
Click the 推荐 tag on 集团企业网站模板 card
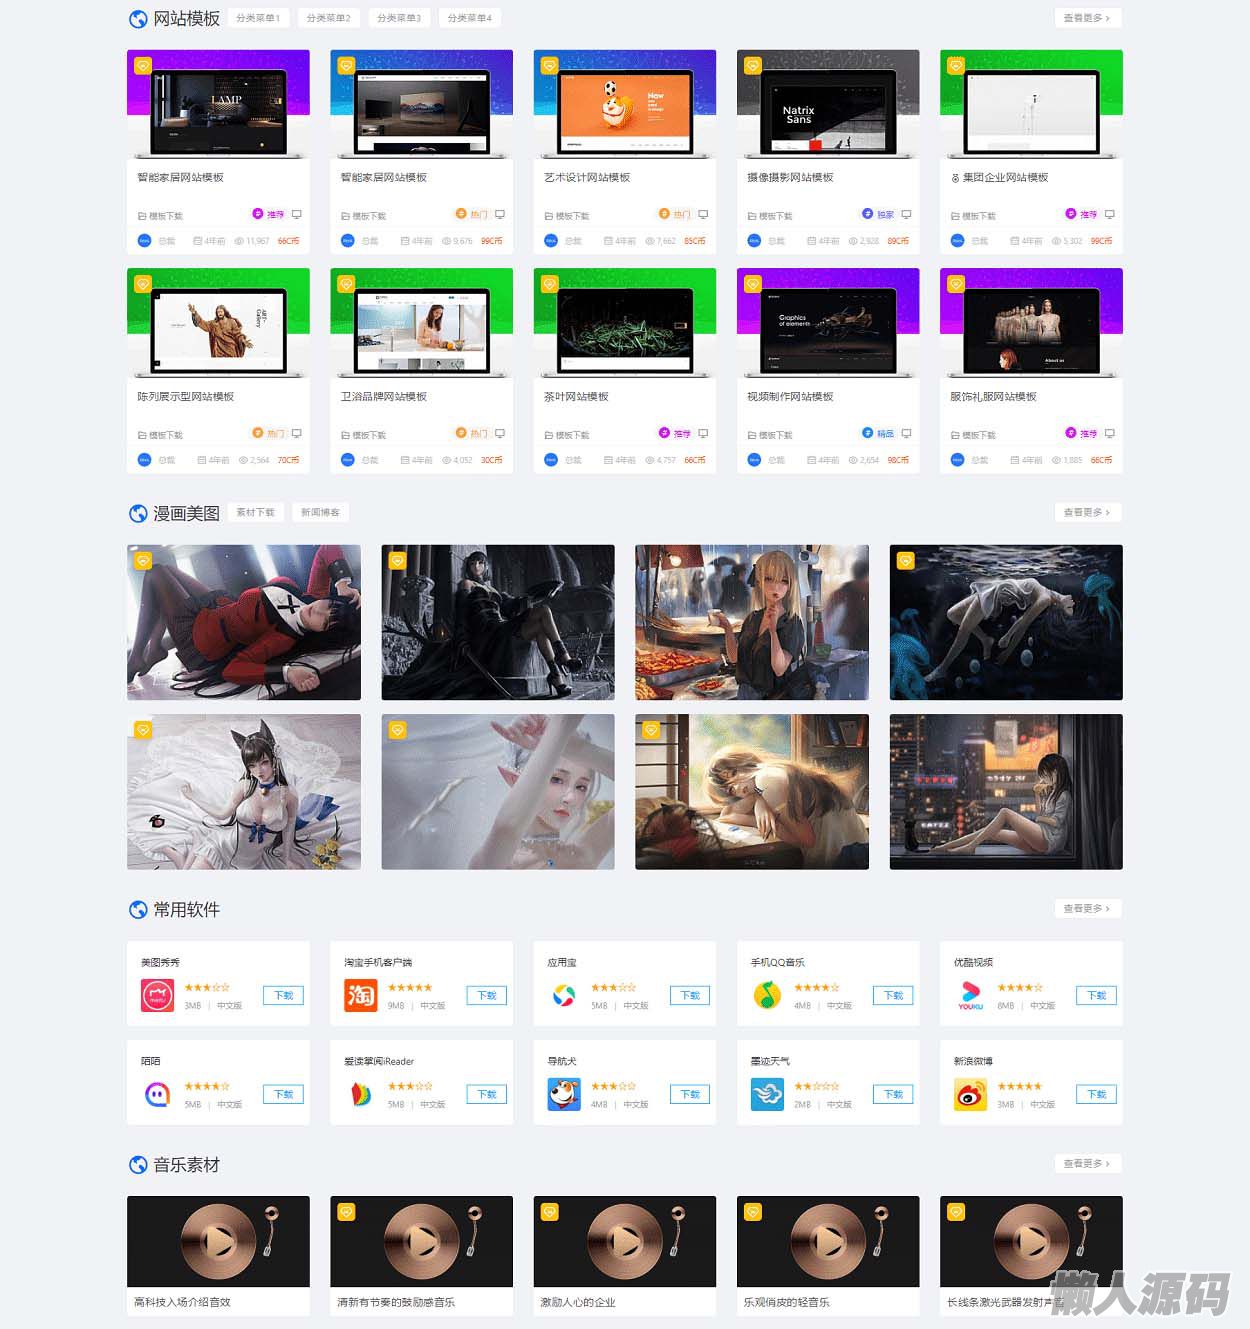coord(1081,214)
